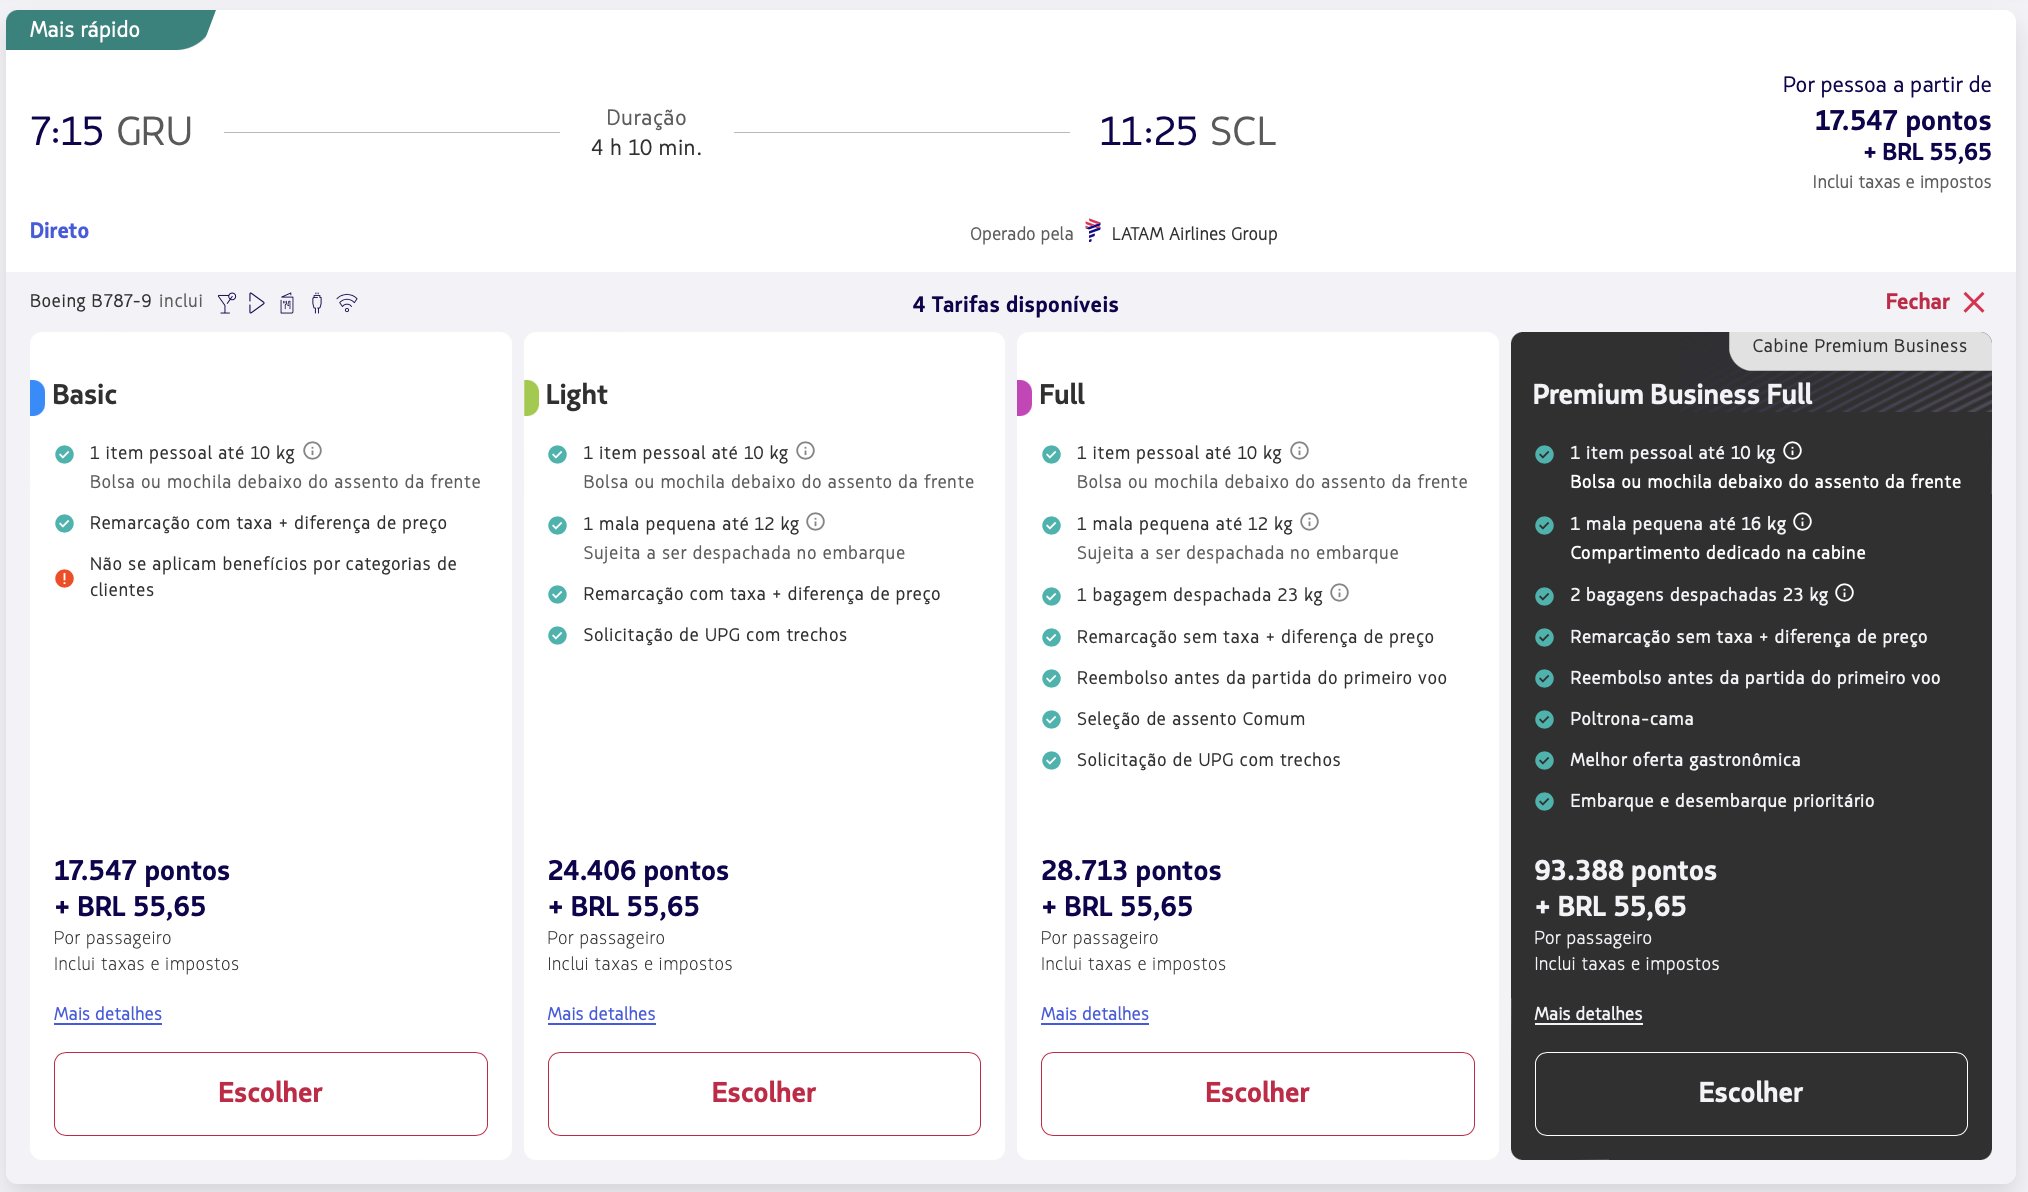
Task: Open info icon for Full personal item 10 kg
Action: tap(1300, 451)
